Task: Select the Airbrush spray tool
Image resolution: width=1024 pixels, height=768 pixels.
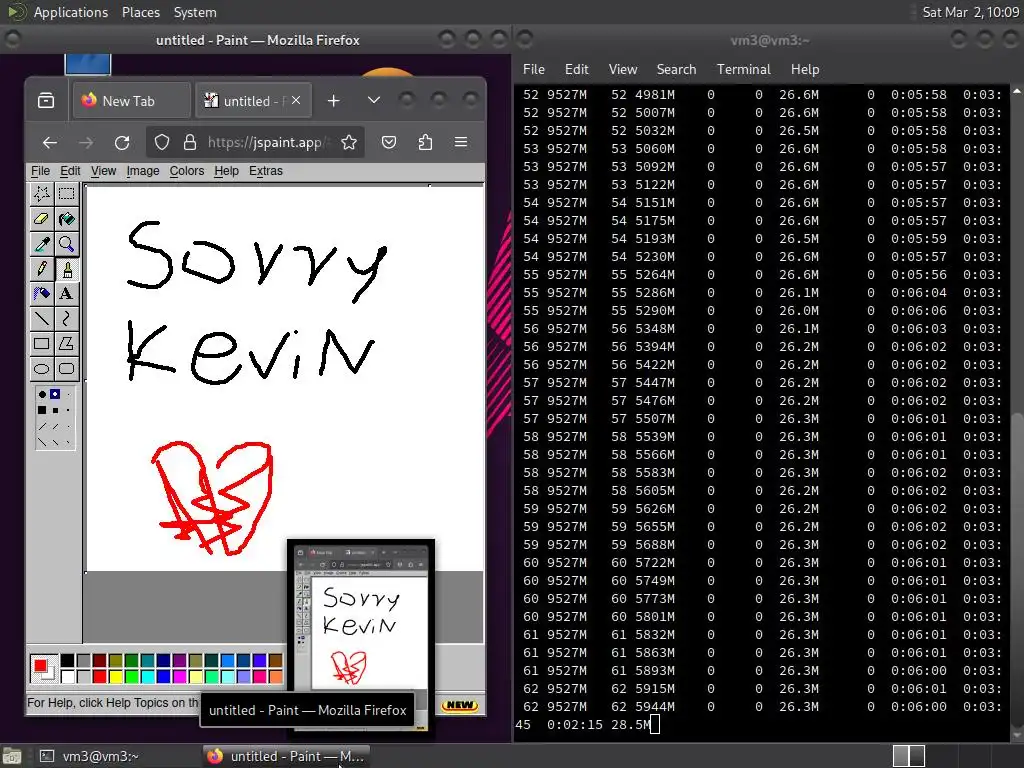Action: [x=42, y=294]
